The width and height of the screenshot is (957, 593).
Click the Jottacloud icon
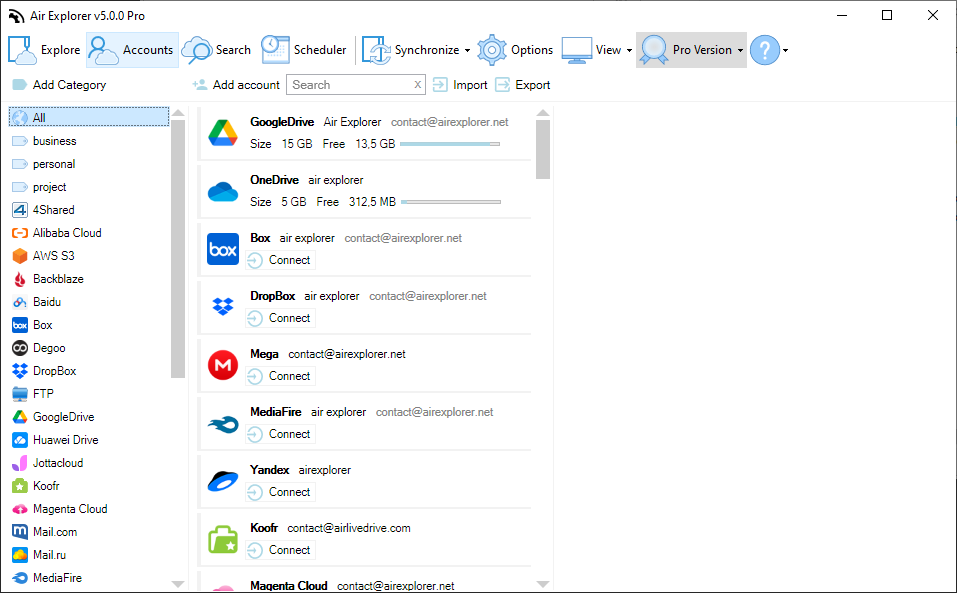pos(20,463)
